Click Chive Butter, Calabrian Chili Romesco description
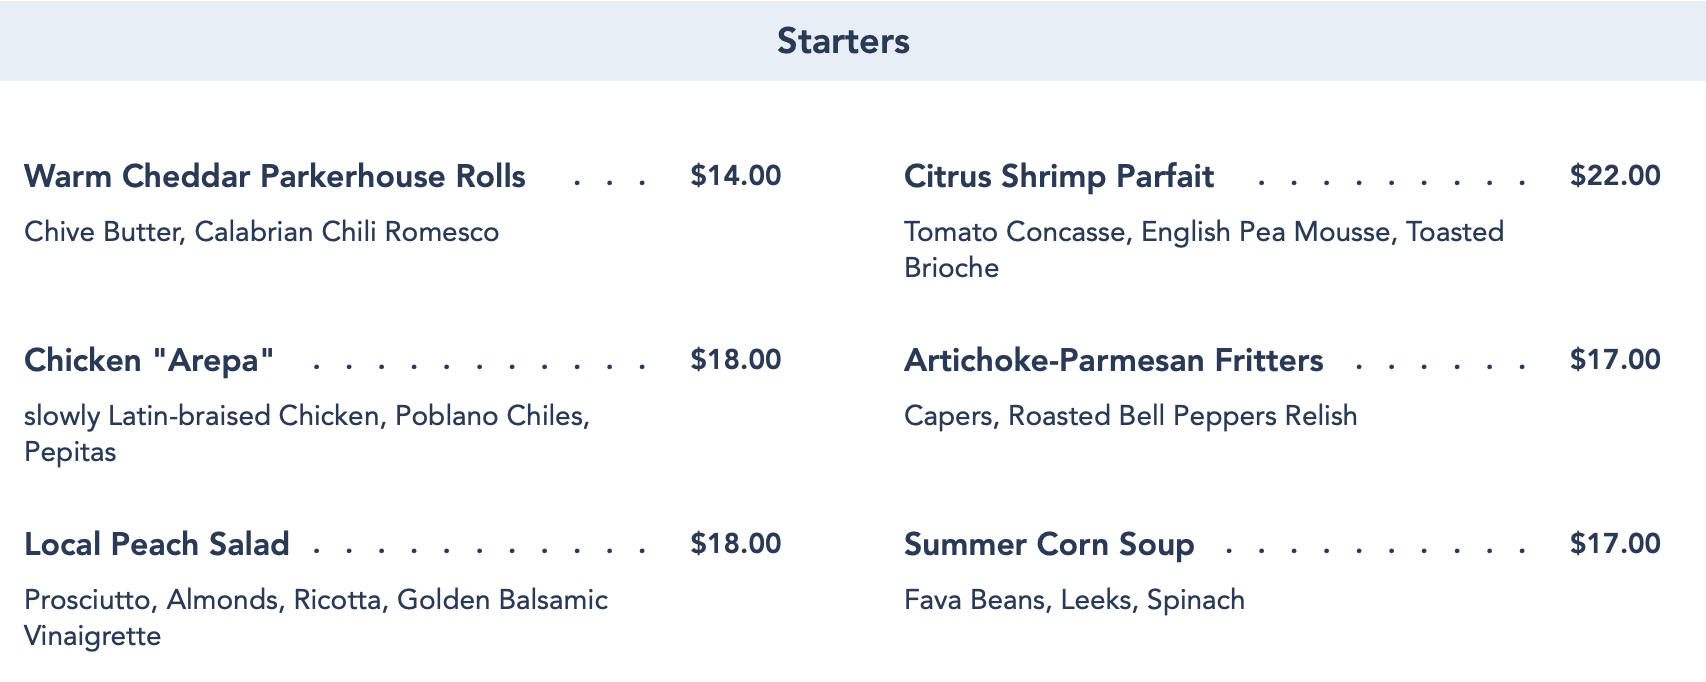Image resolution: width=1706 pixels, height=682 pixels. coord(261,232)
